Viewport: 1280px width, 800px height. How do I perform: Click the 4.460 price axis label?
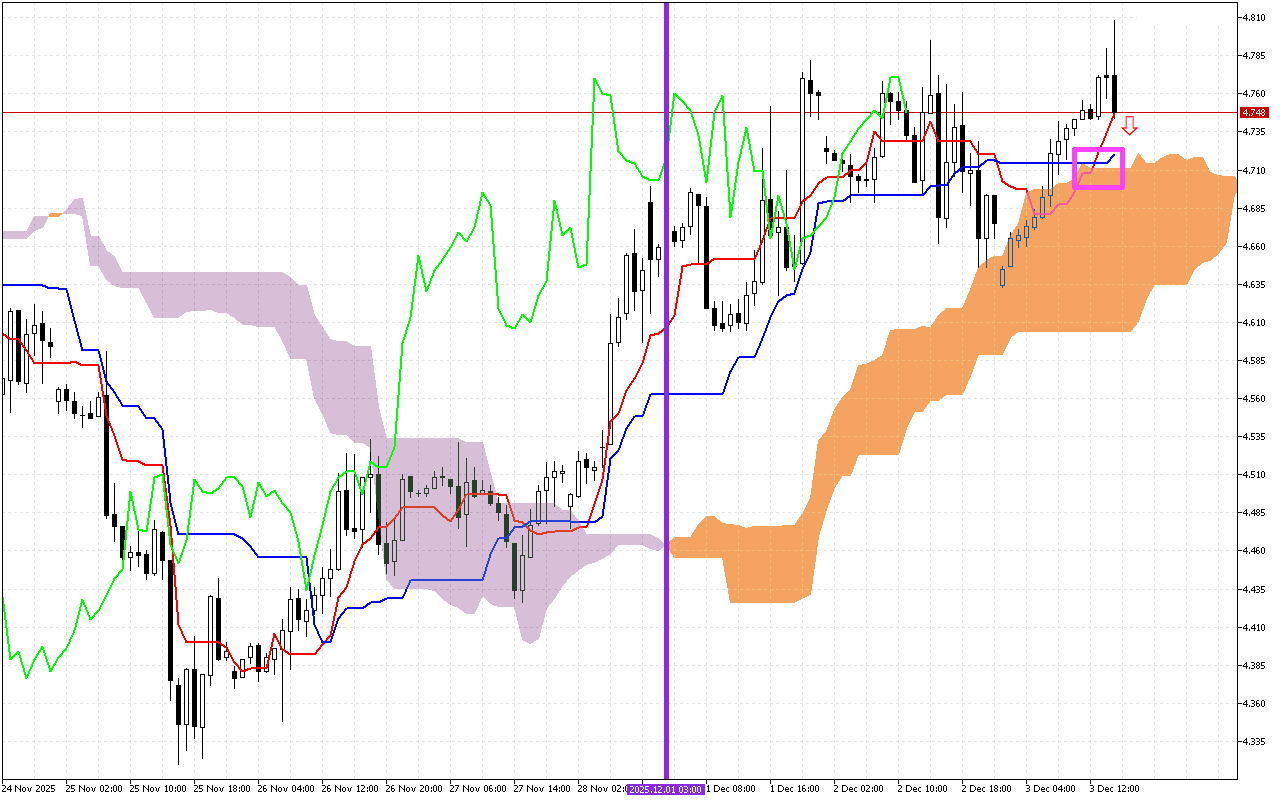(x=1254, y=550)
